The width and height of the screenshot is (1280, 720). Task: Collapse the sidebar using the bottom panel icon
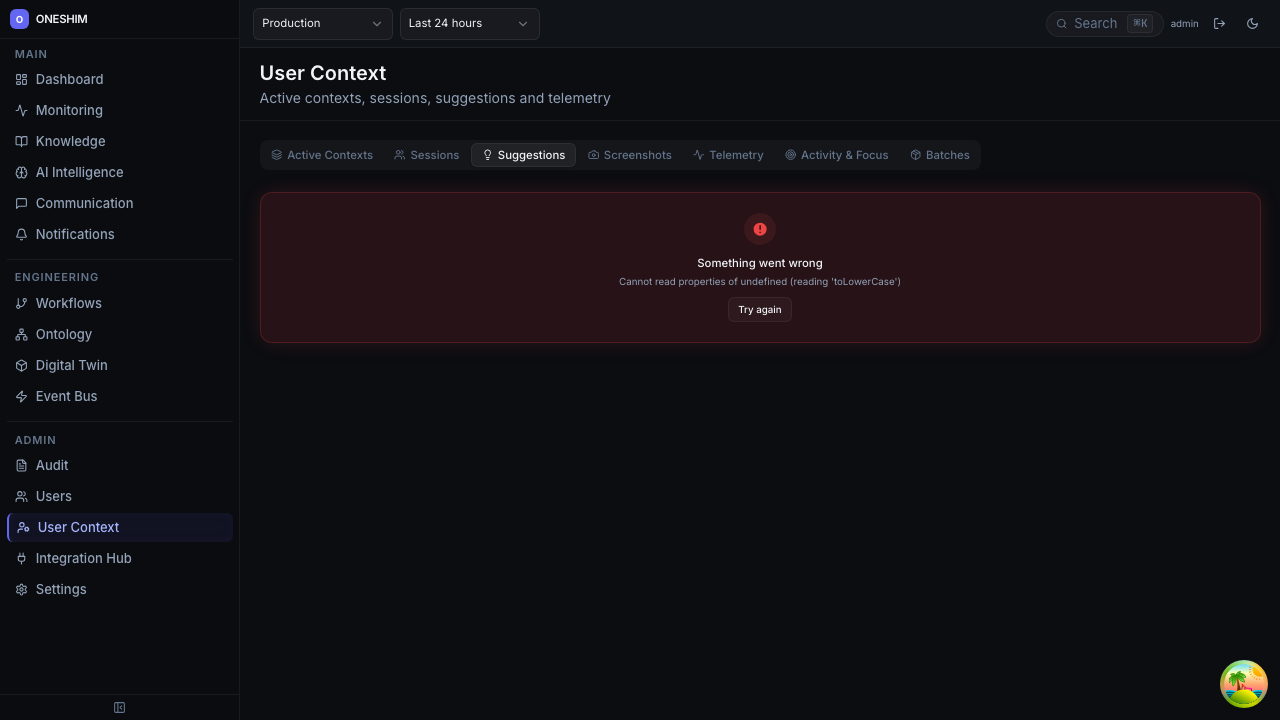coord(119,708)
